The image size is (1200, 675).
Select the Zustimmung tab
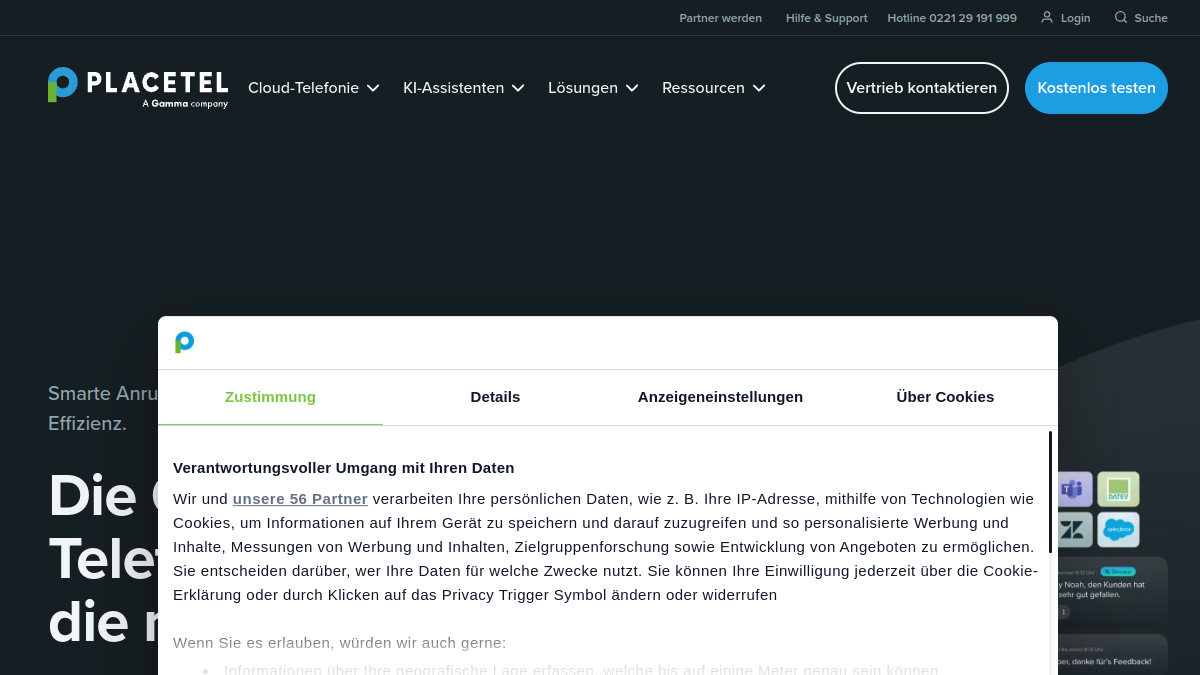click(270, 397)
